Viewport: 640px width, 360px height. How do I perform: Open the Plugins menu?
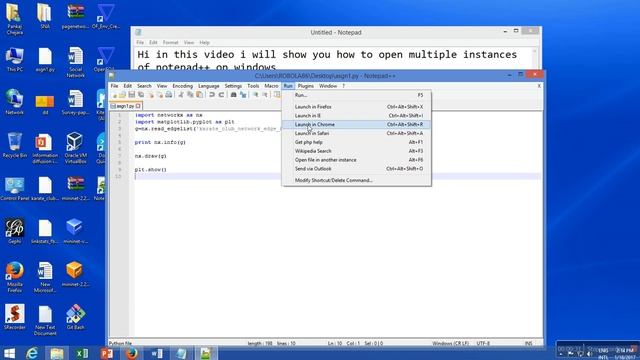306,86
